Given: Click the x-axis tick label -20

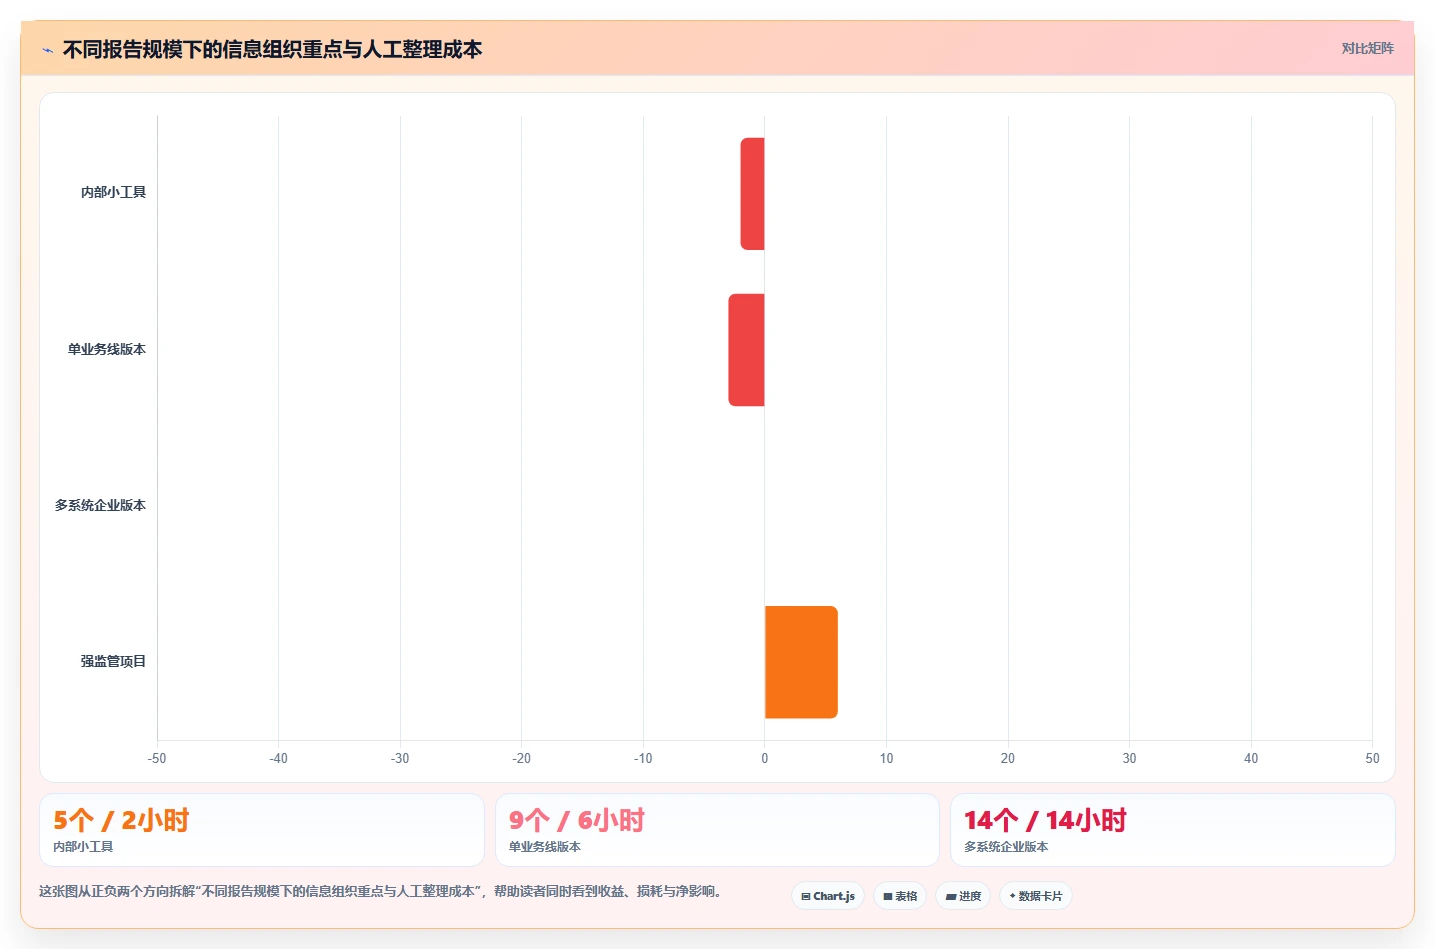Looking at the screenshot, I should (x=522, y=758).
